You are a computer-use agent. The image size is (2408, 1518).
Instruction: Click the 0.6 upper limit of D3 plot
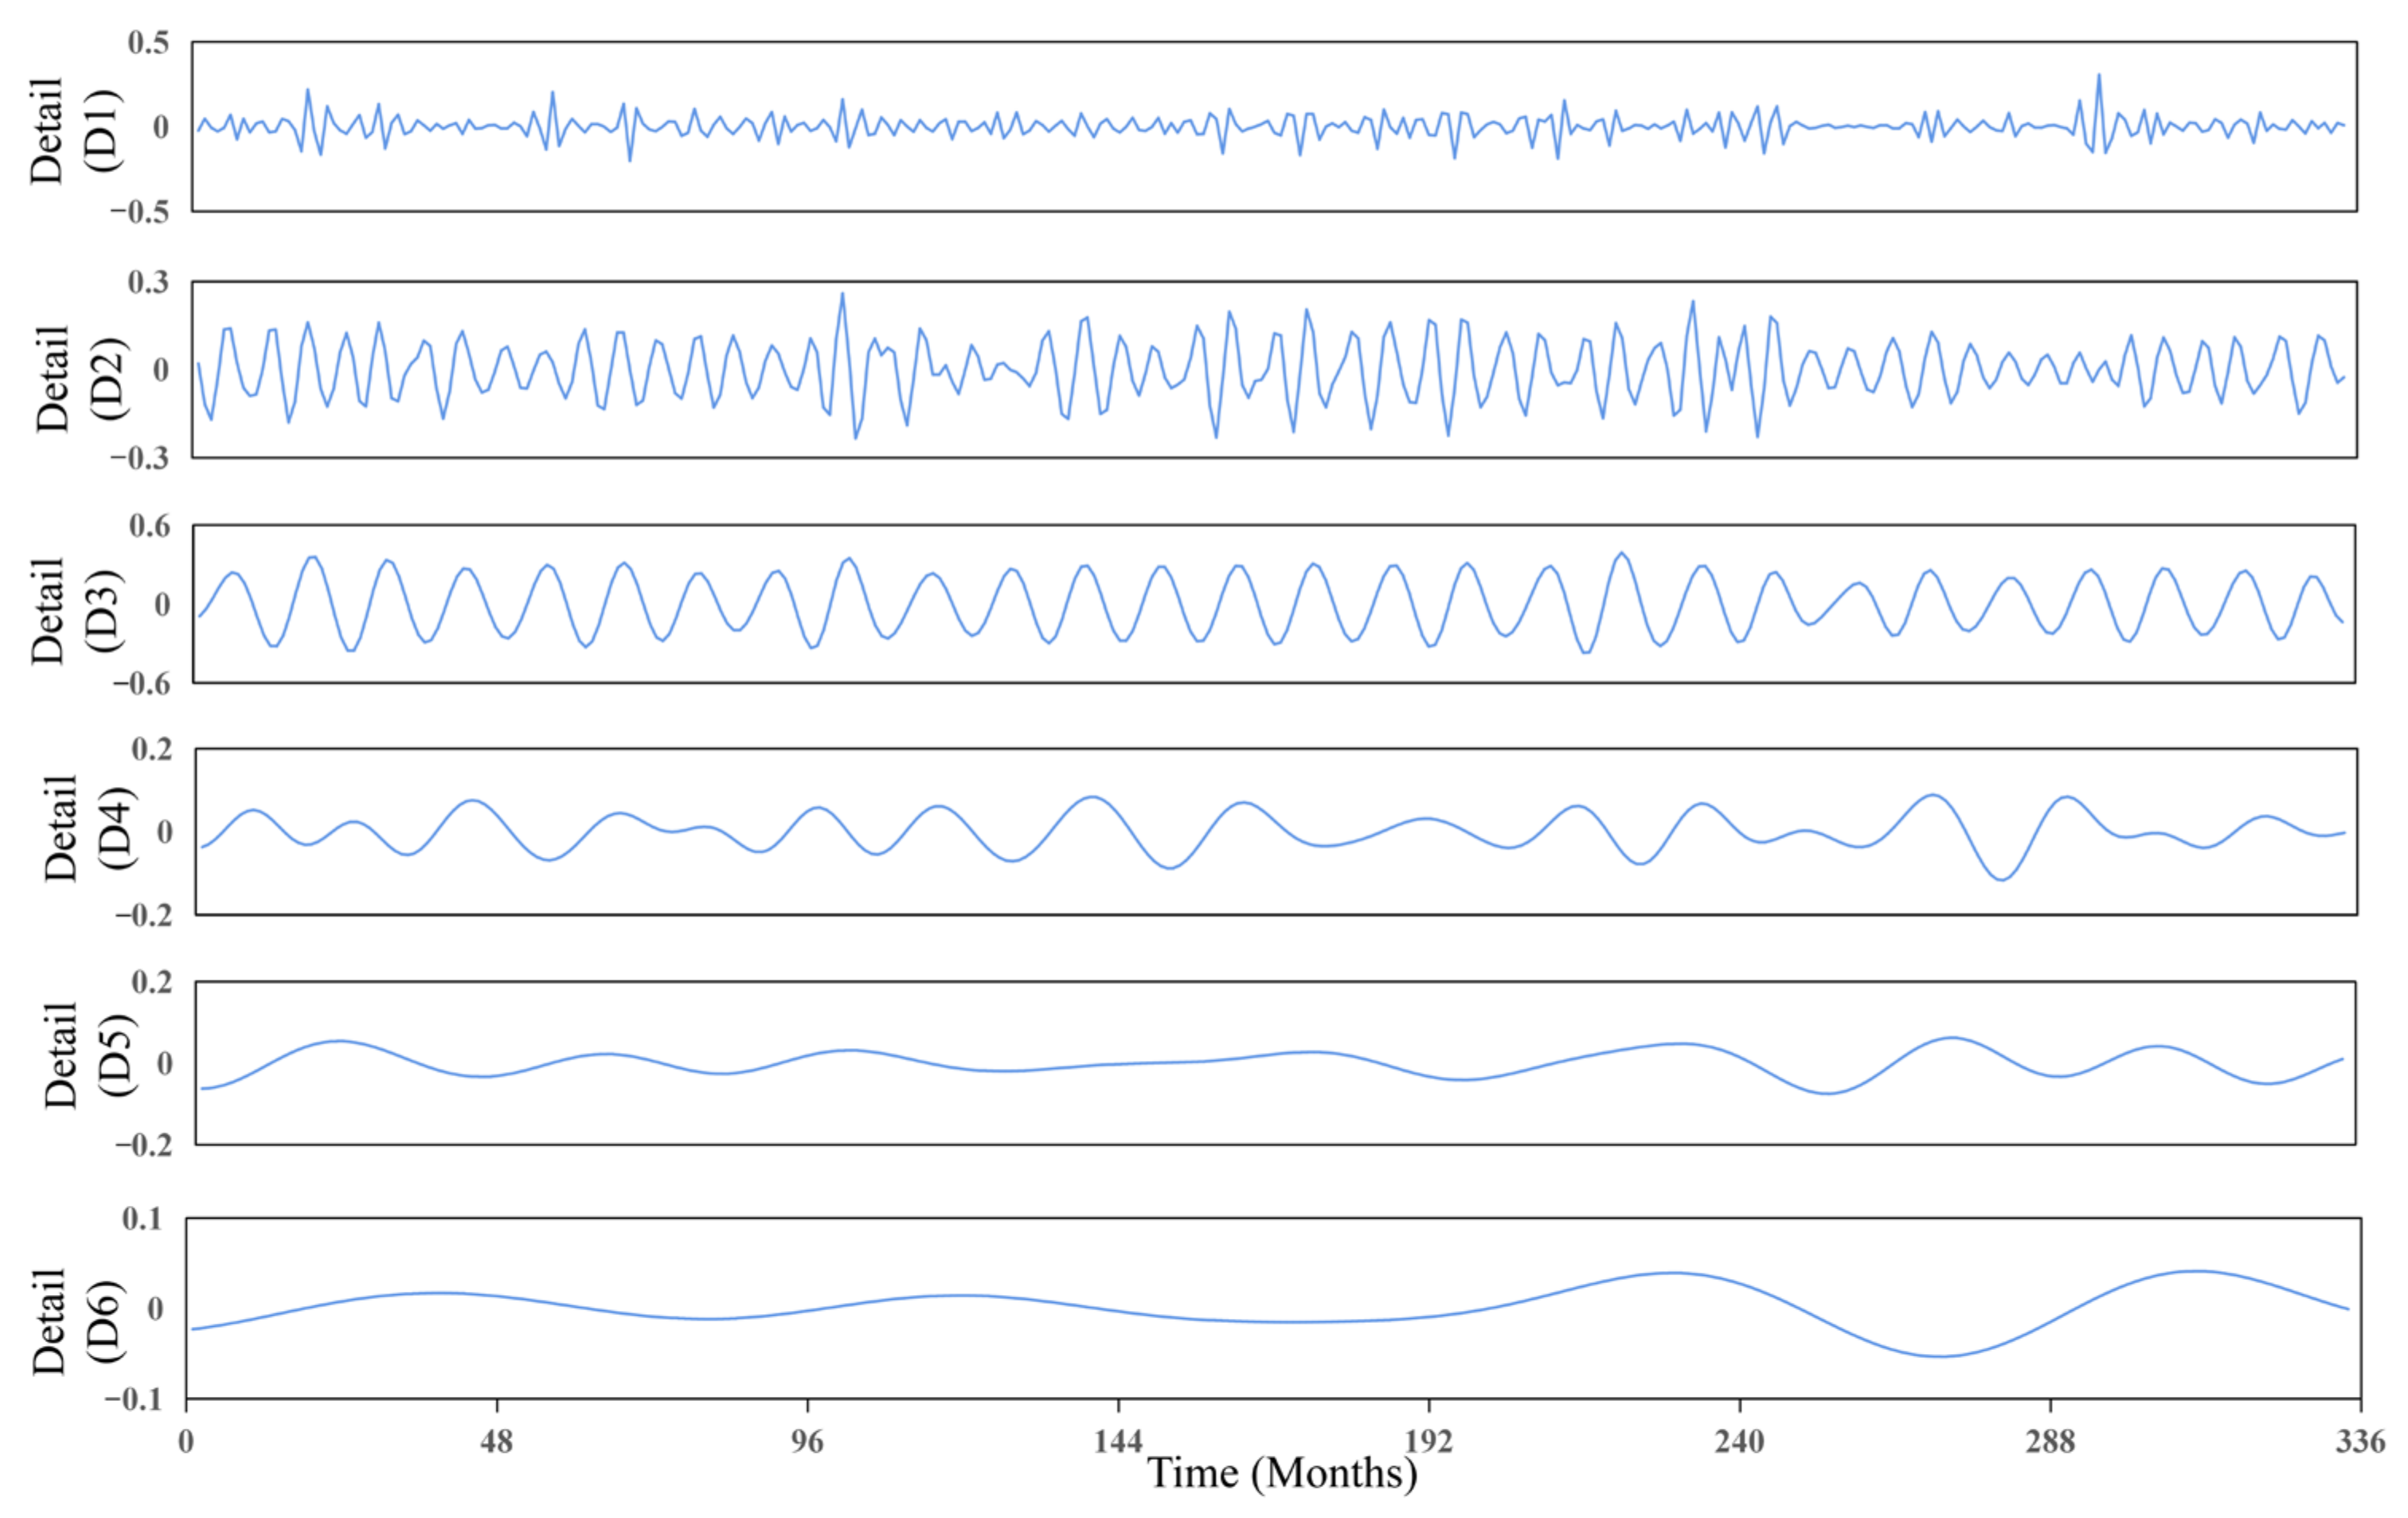pos(149,526)
